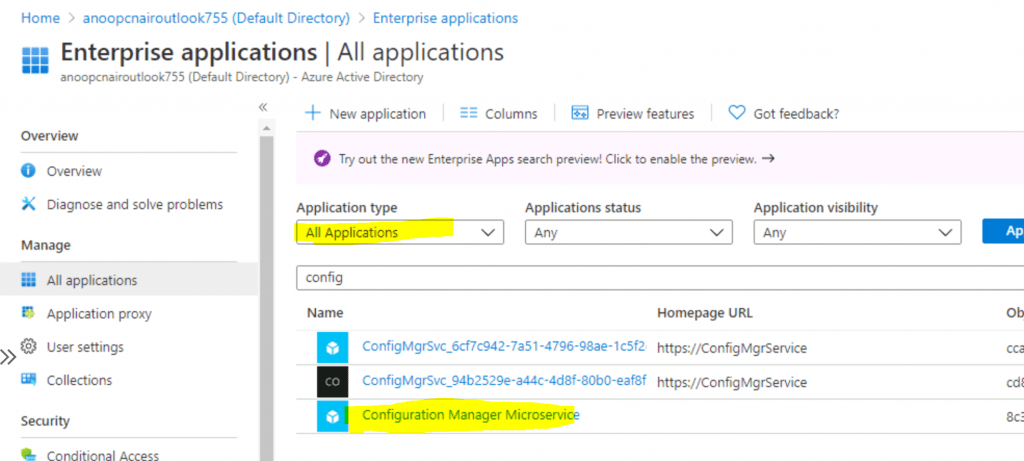Click https://ConfigMgrService in ConfigMgrSvc_94b2529e row
The image size is (1024, 461).
732,382
